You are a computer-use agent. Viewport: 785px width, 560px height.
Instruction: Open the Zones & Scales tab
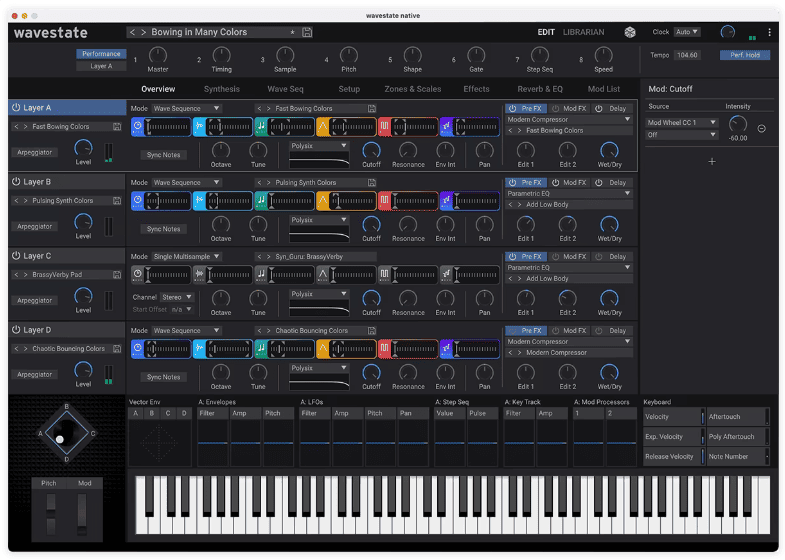[x=413, y=89]
